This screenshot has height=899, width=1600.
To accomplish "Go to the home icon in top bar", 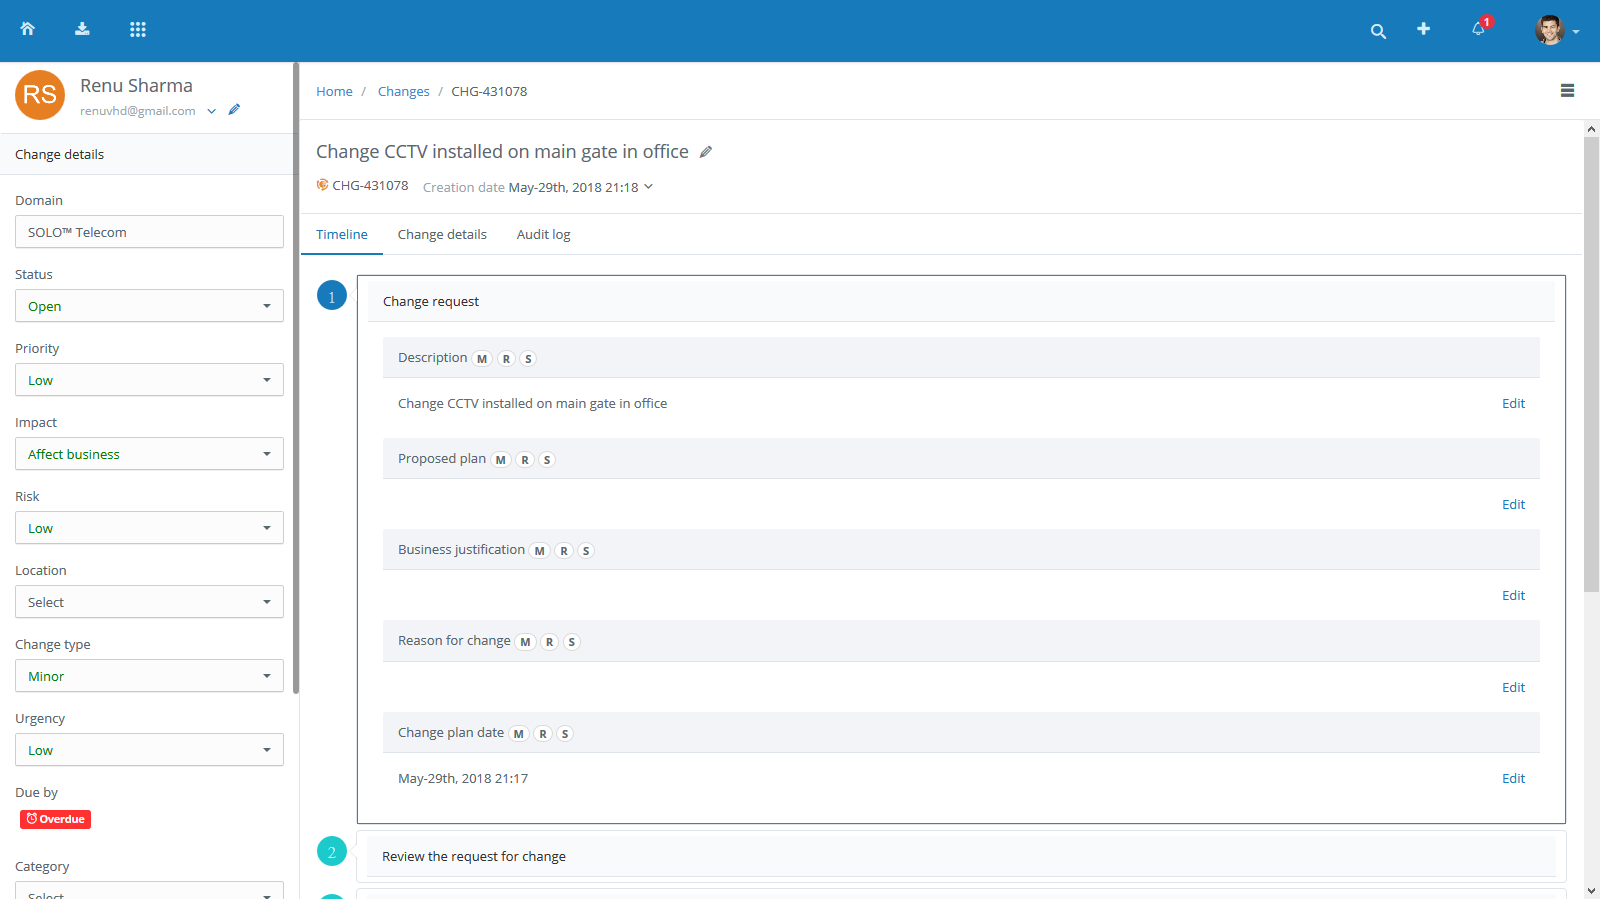I will 28,29.
